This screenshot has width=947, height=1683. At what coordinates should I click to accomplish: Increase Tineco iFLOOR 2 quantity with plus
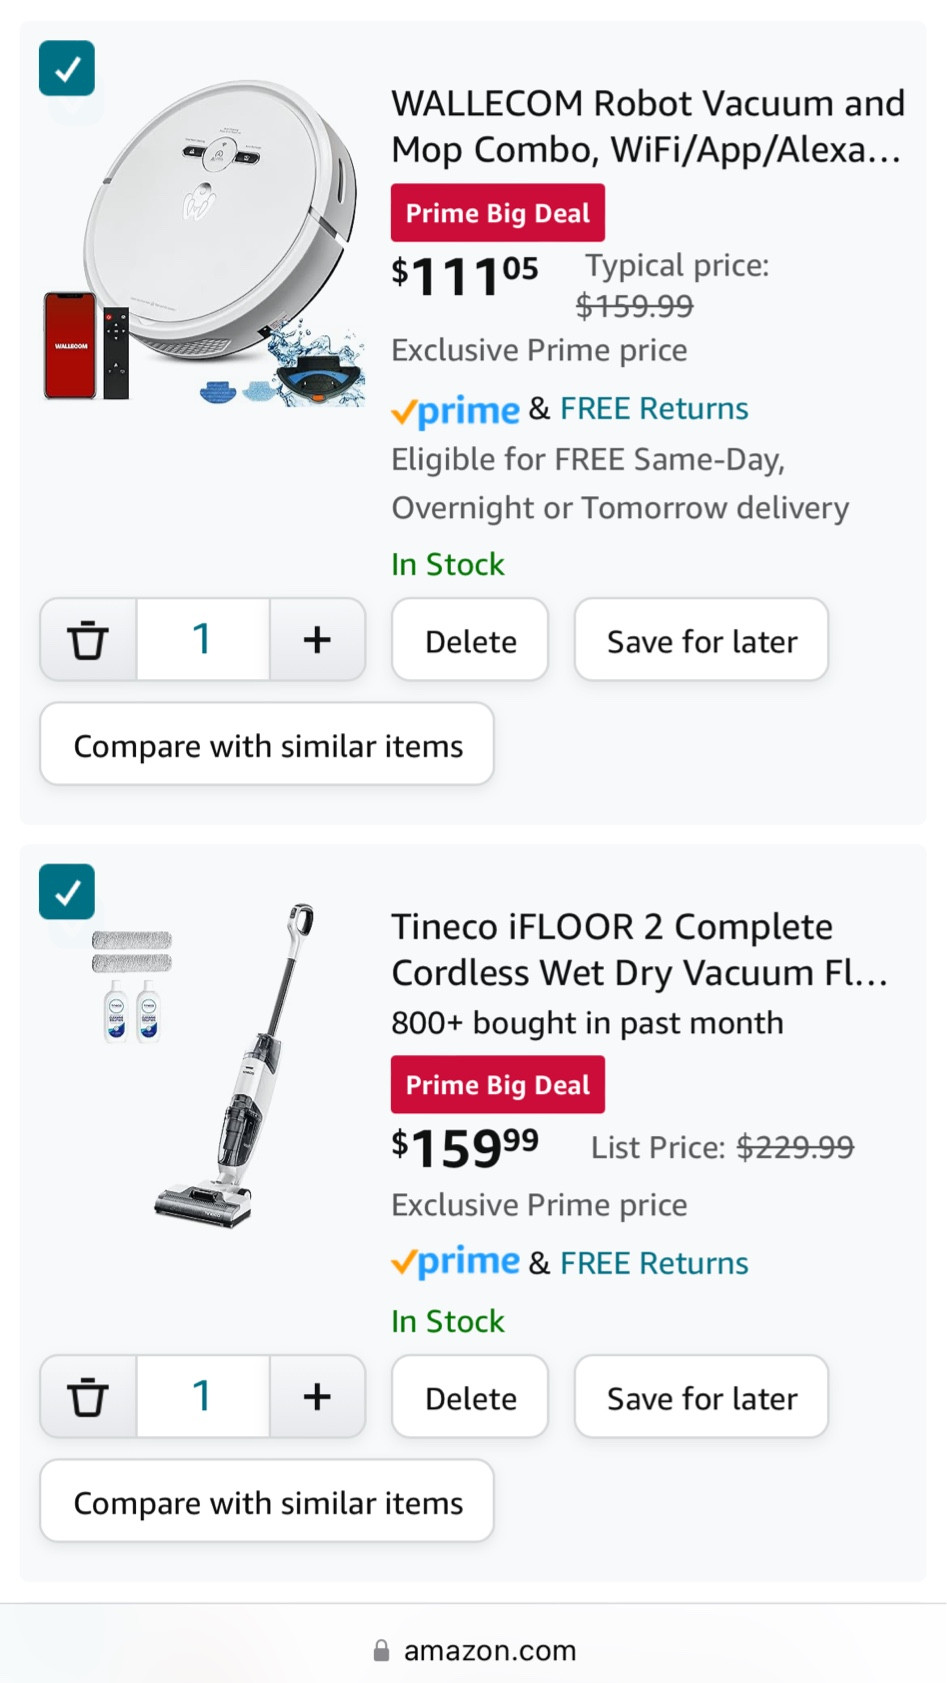(x=317, y=1397)
